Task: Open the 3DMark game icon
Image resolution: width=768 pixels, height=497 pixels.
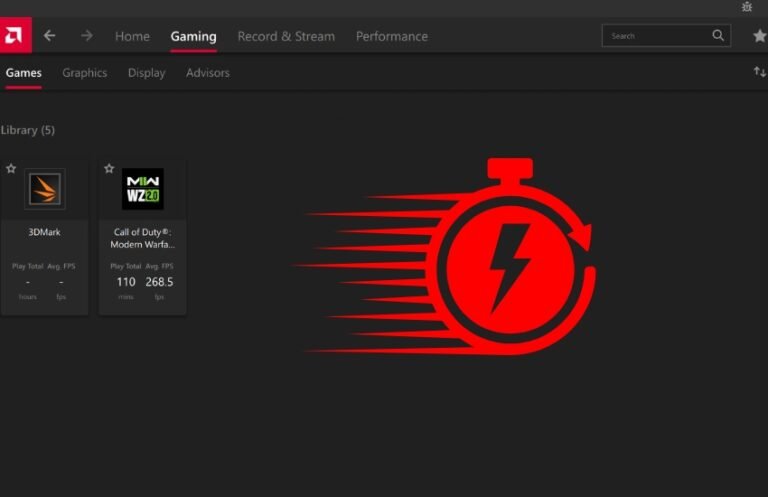Action: pos(45,189)
